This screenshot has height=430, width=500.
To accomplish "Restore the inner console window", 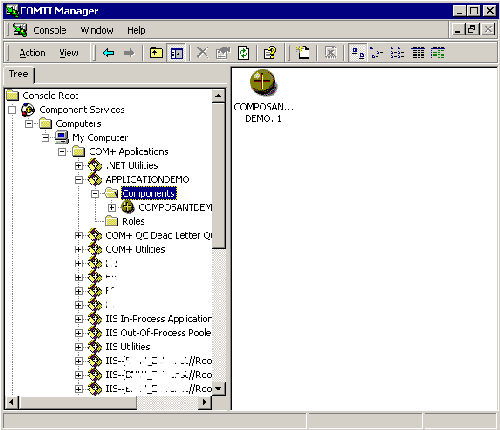I will (472, 30).
